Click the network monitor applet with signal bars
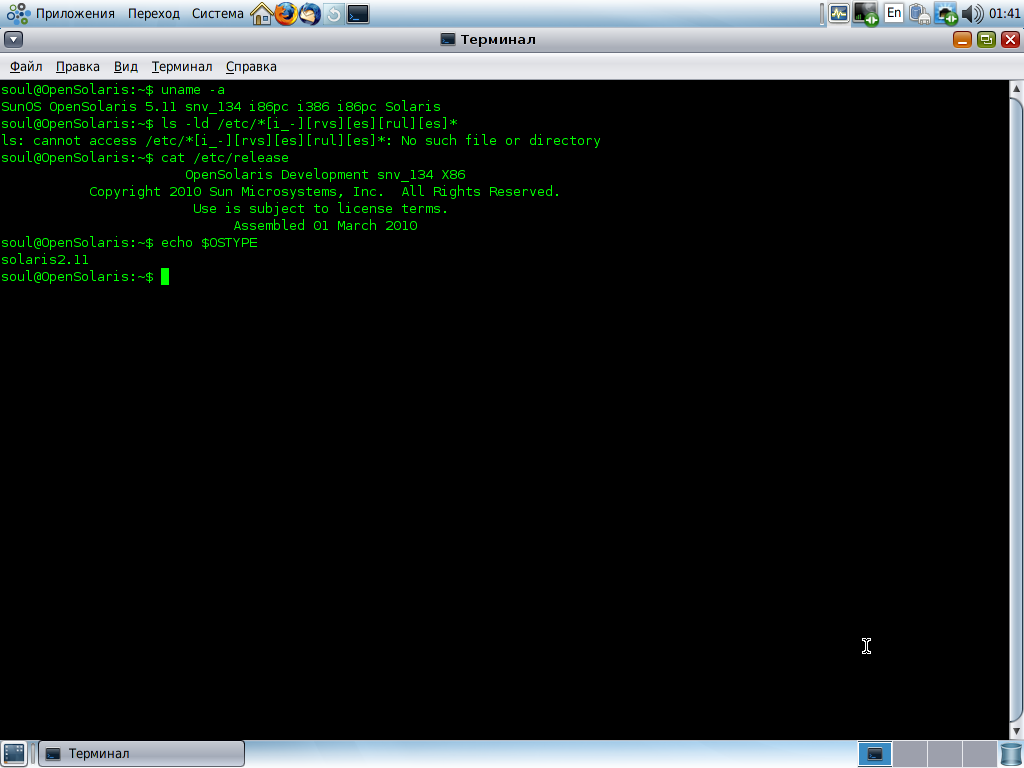This screenshot has width=1024, height=768. [x=866, y=14]
